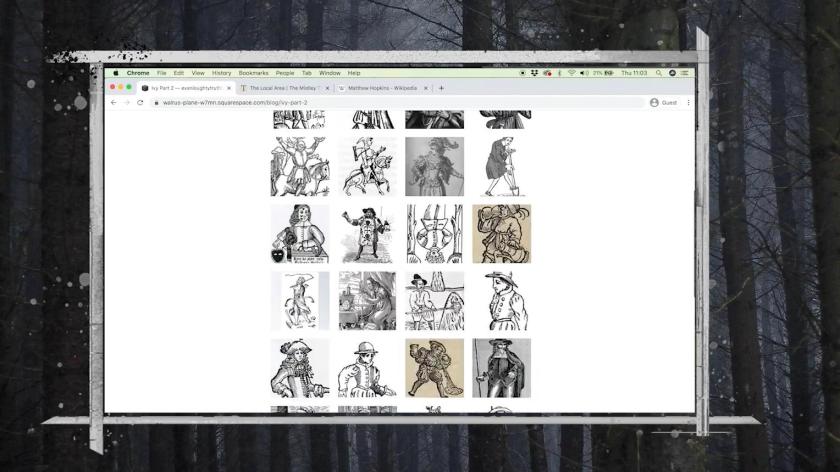The height and width of the screenshot is (472, 840).
Task: Open a new tab with plus button
Action: pyautogui.click(x=441, y=88)
